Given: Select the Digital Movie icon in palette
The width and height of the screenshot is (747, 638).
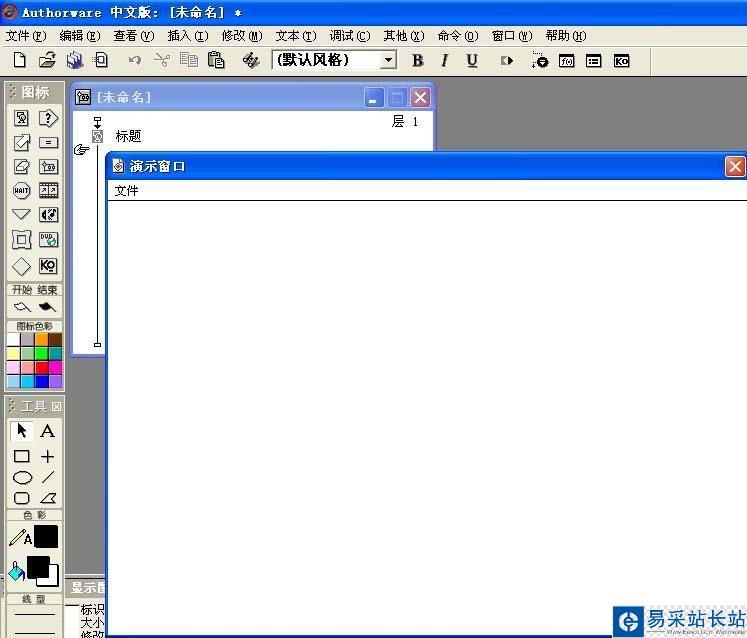Looking at the screenshot, I should click(x=48, y=190).
